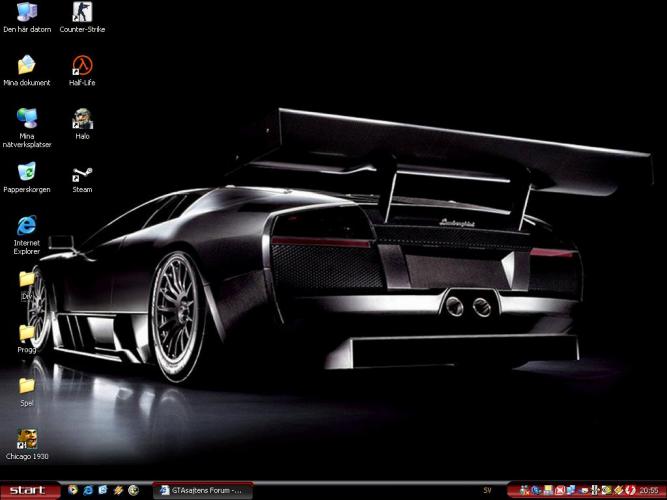Image resolution: width=667 pixels, height=500 pixels.
Task: Click the taskbar clock showing 20:55
Action: 649,490
